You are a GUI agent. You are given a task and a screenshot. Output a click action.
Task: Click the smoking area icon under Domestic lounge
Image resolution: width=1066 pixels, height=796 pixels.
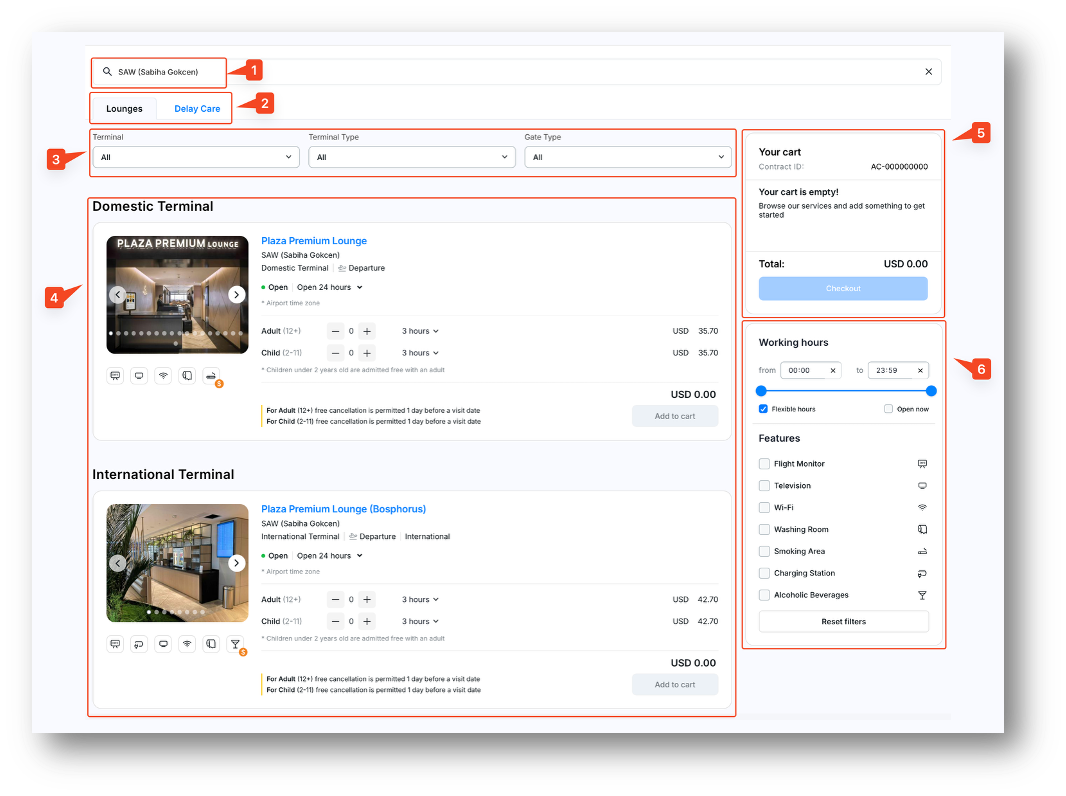[210, 376]
